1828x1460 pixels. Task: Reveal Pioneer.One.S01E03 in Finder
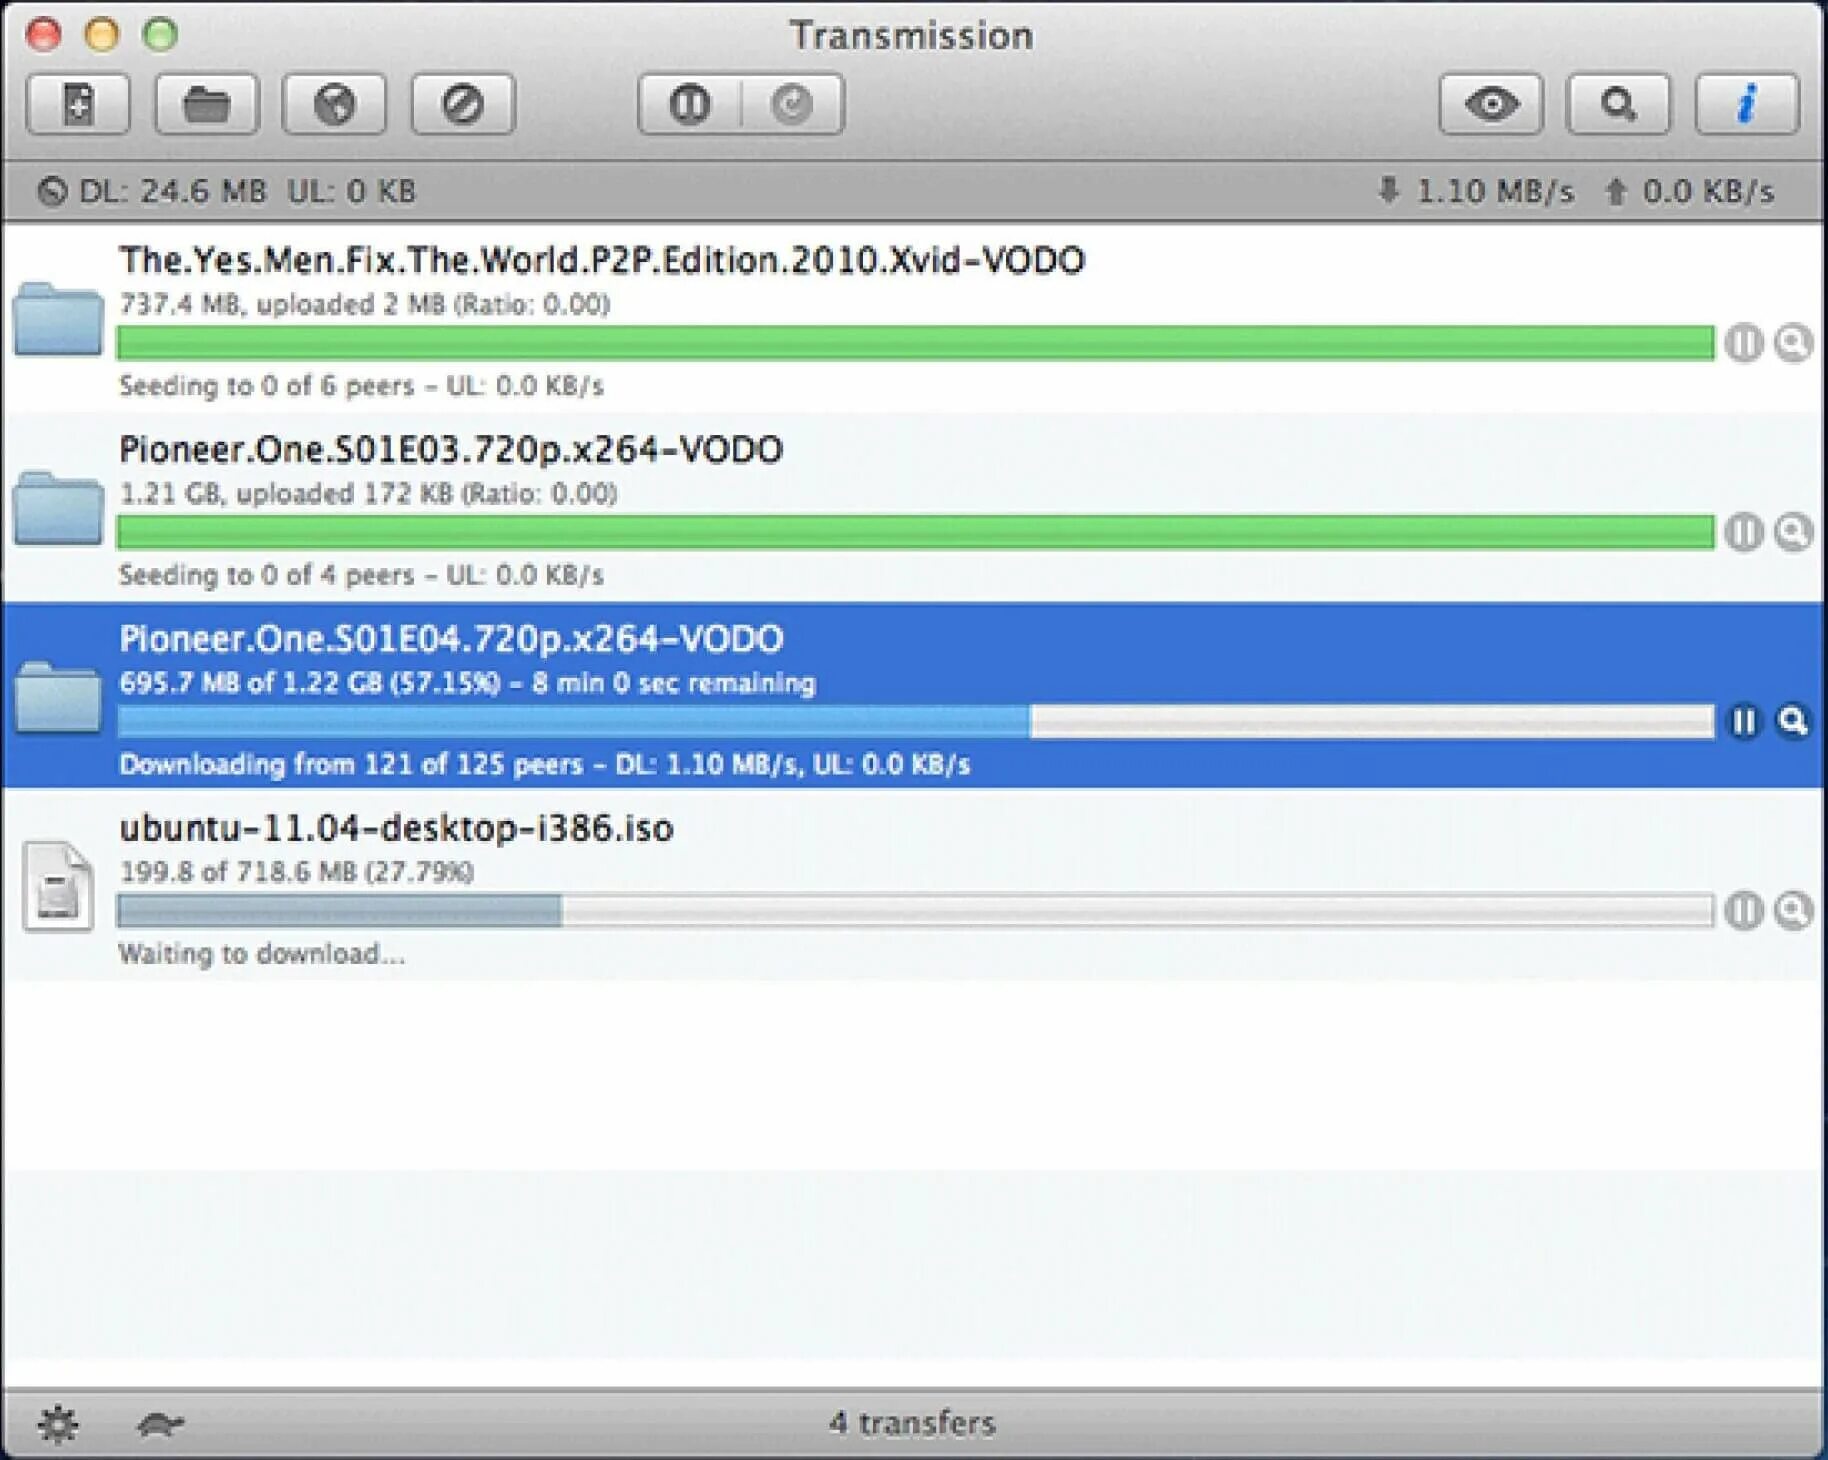pos(1790,532)
